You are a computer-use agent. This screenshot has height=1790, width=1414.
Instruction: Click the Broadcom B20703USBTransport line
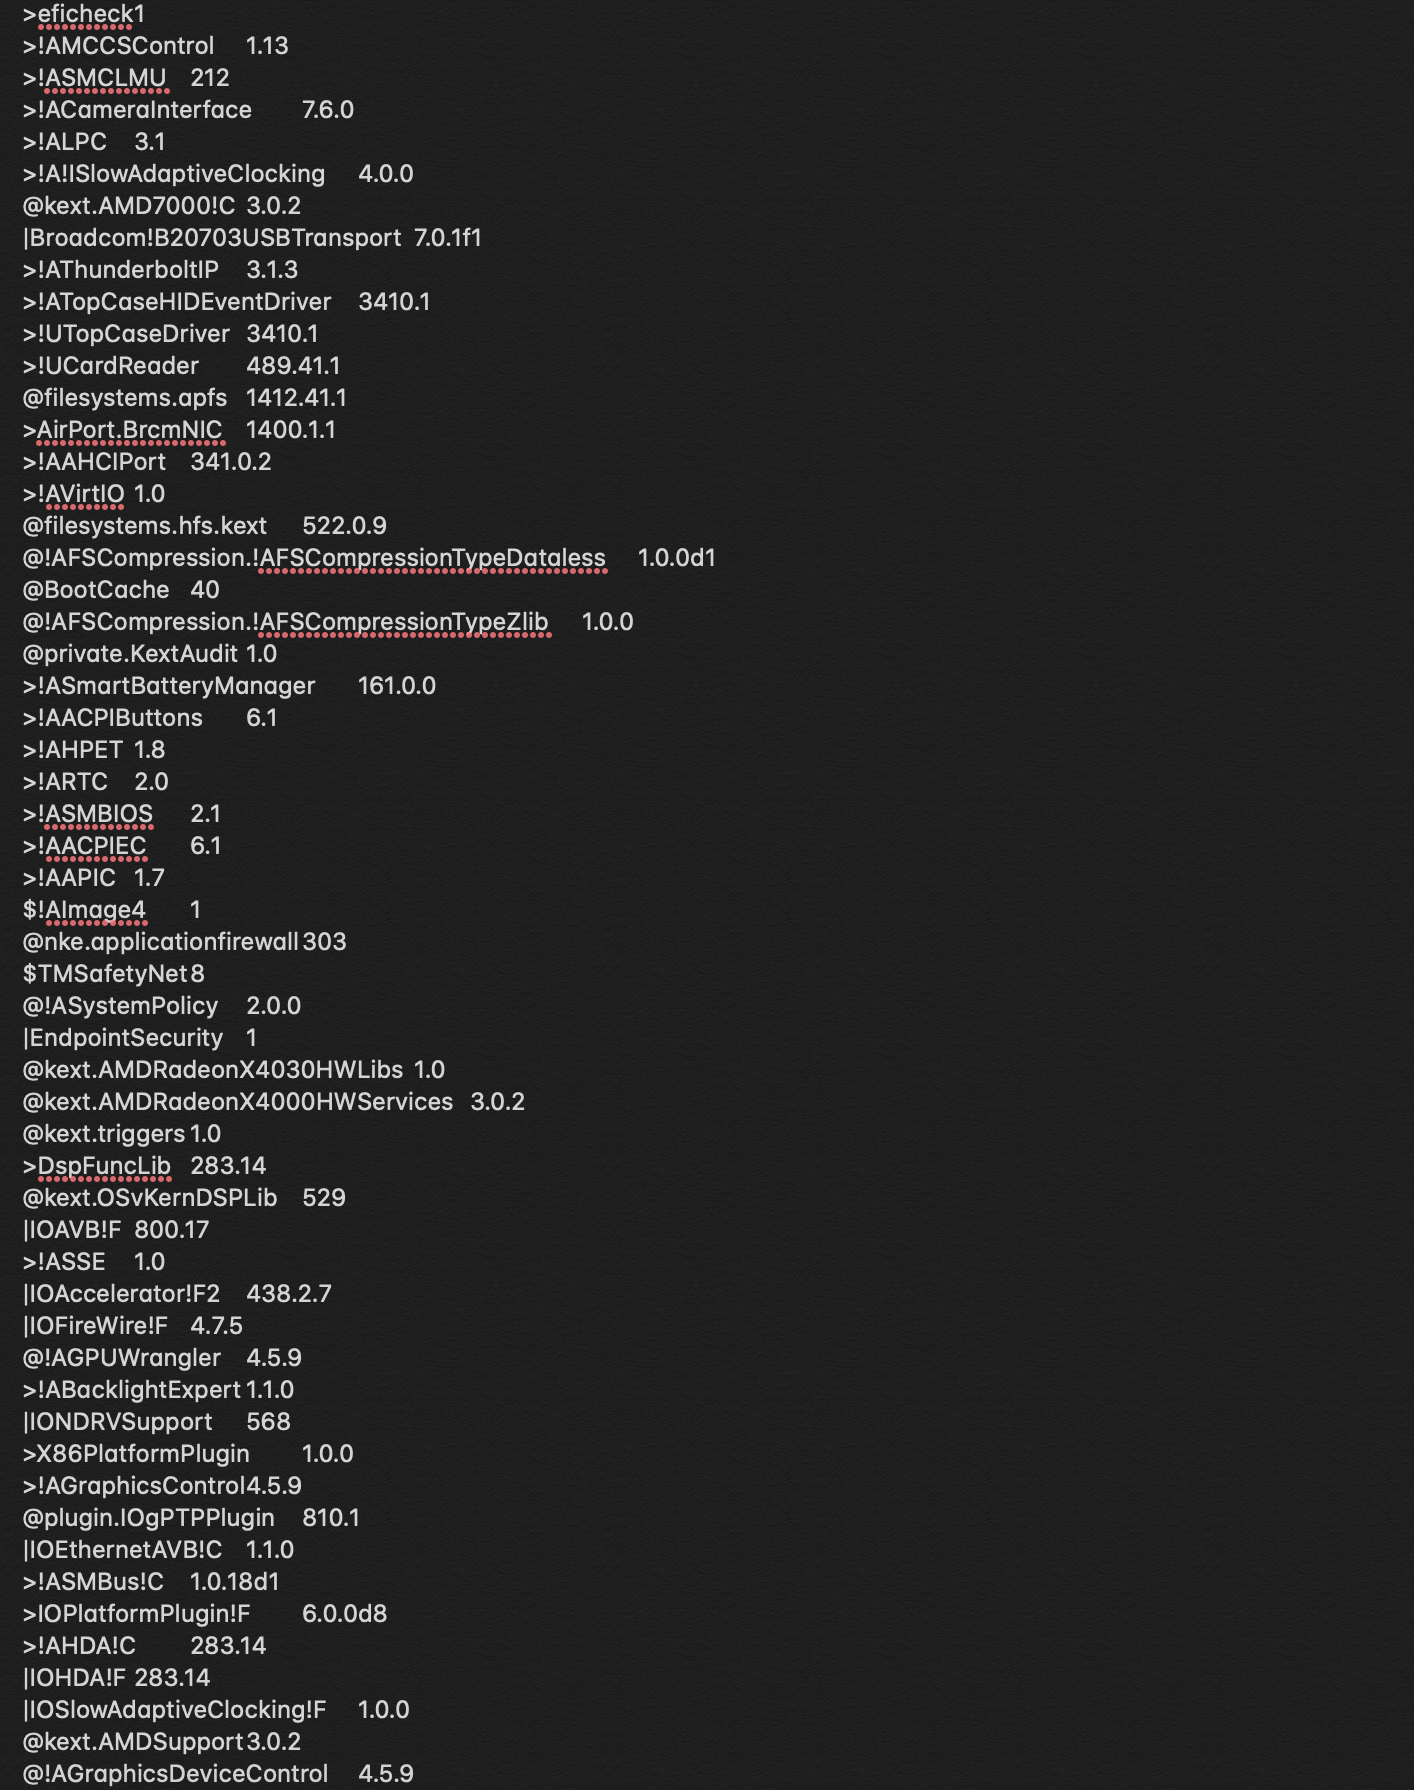(215, 238)
